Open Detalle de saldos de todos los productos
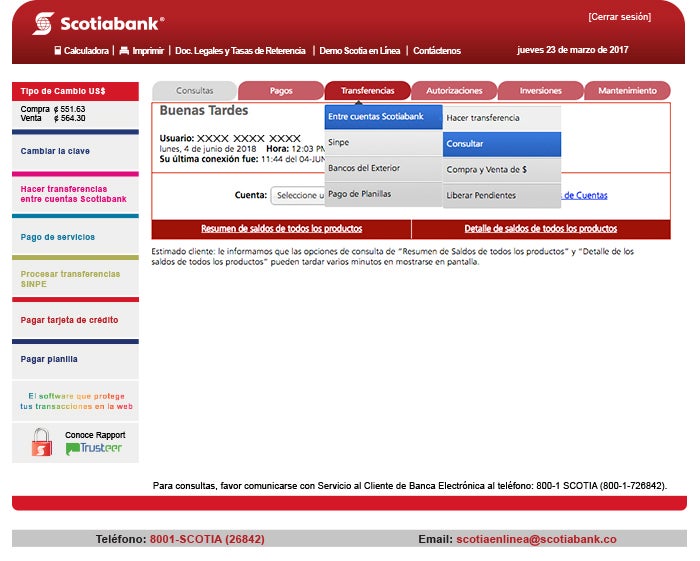The height and width of the screenshot is (561, 700). pos(540,229)
